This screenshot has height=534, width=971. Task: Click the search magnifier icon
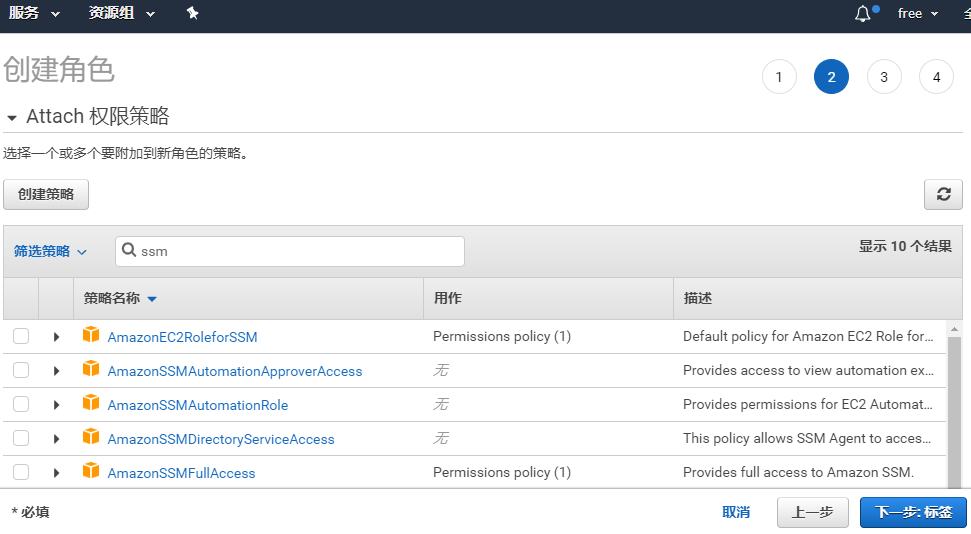point(129,250)
